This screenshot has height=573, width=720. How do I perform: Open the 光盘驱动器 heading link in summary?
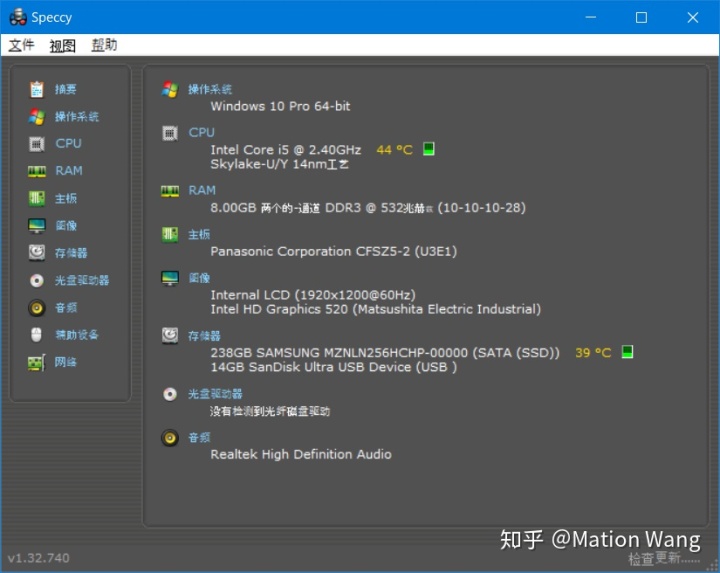215,394
